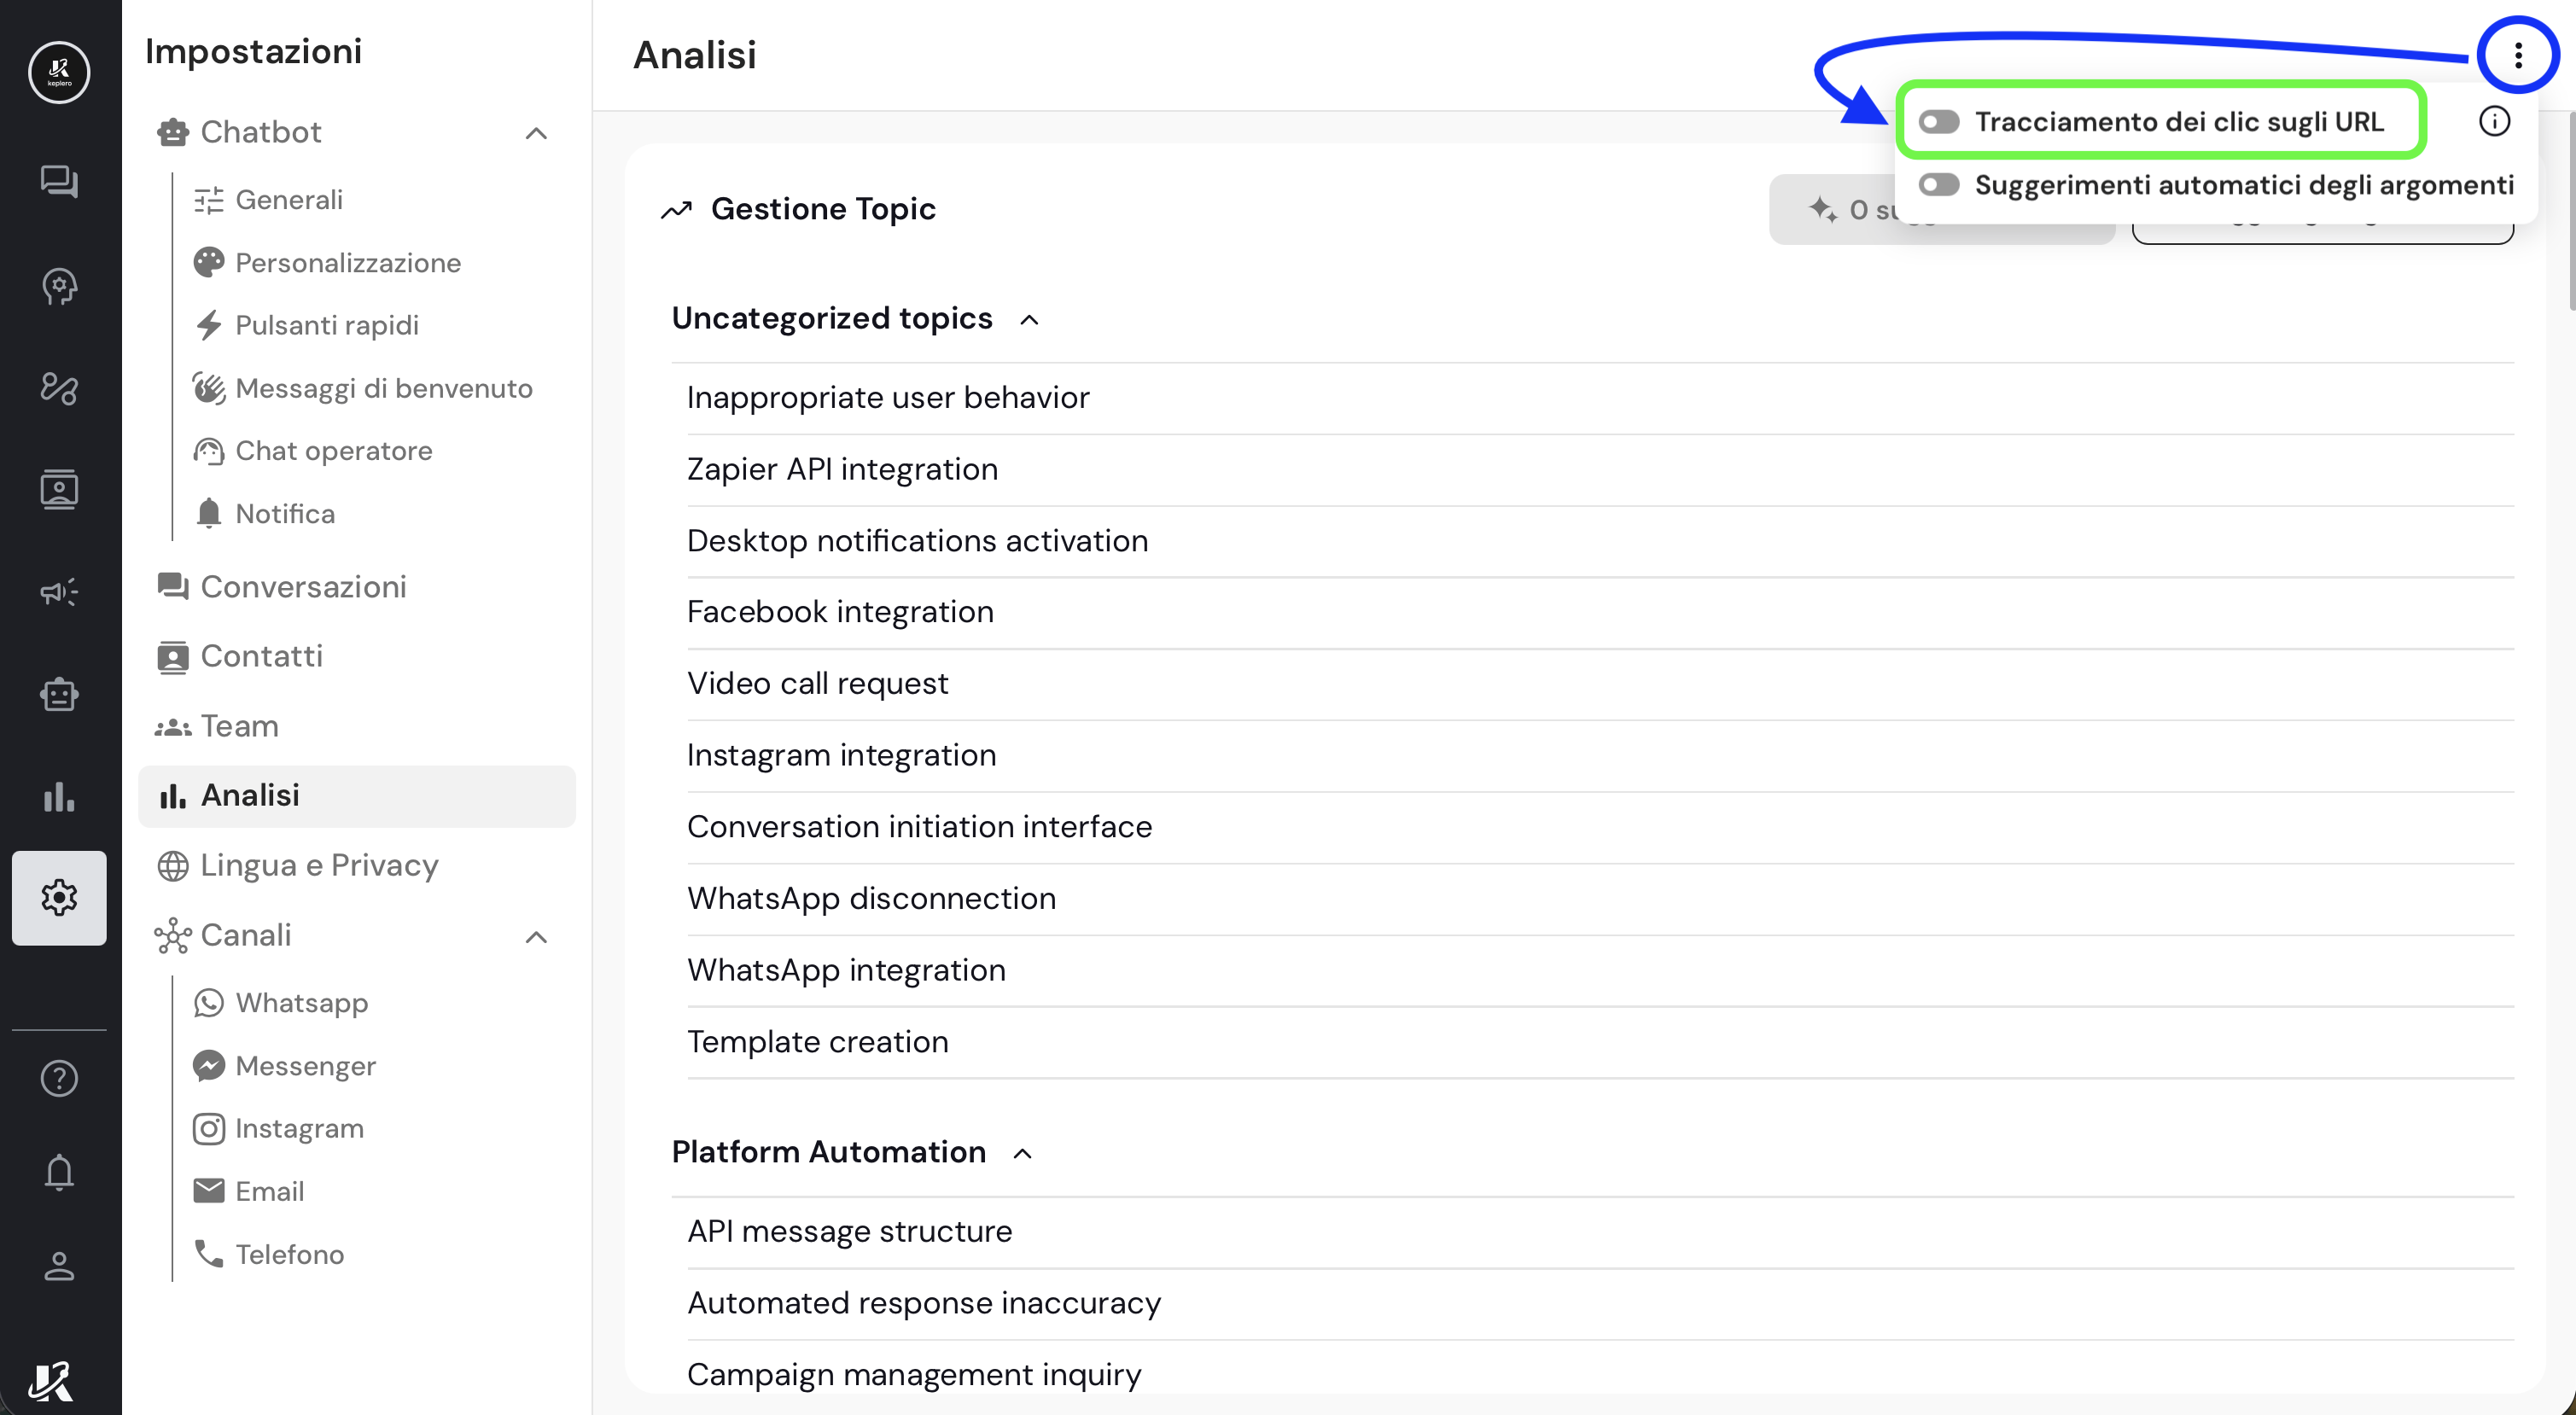This screenshot has height=1415, width=2576.
Task: Open the notifications bell in rail
Action: [59, 1172]
